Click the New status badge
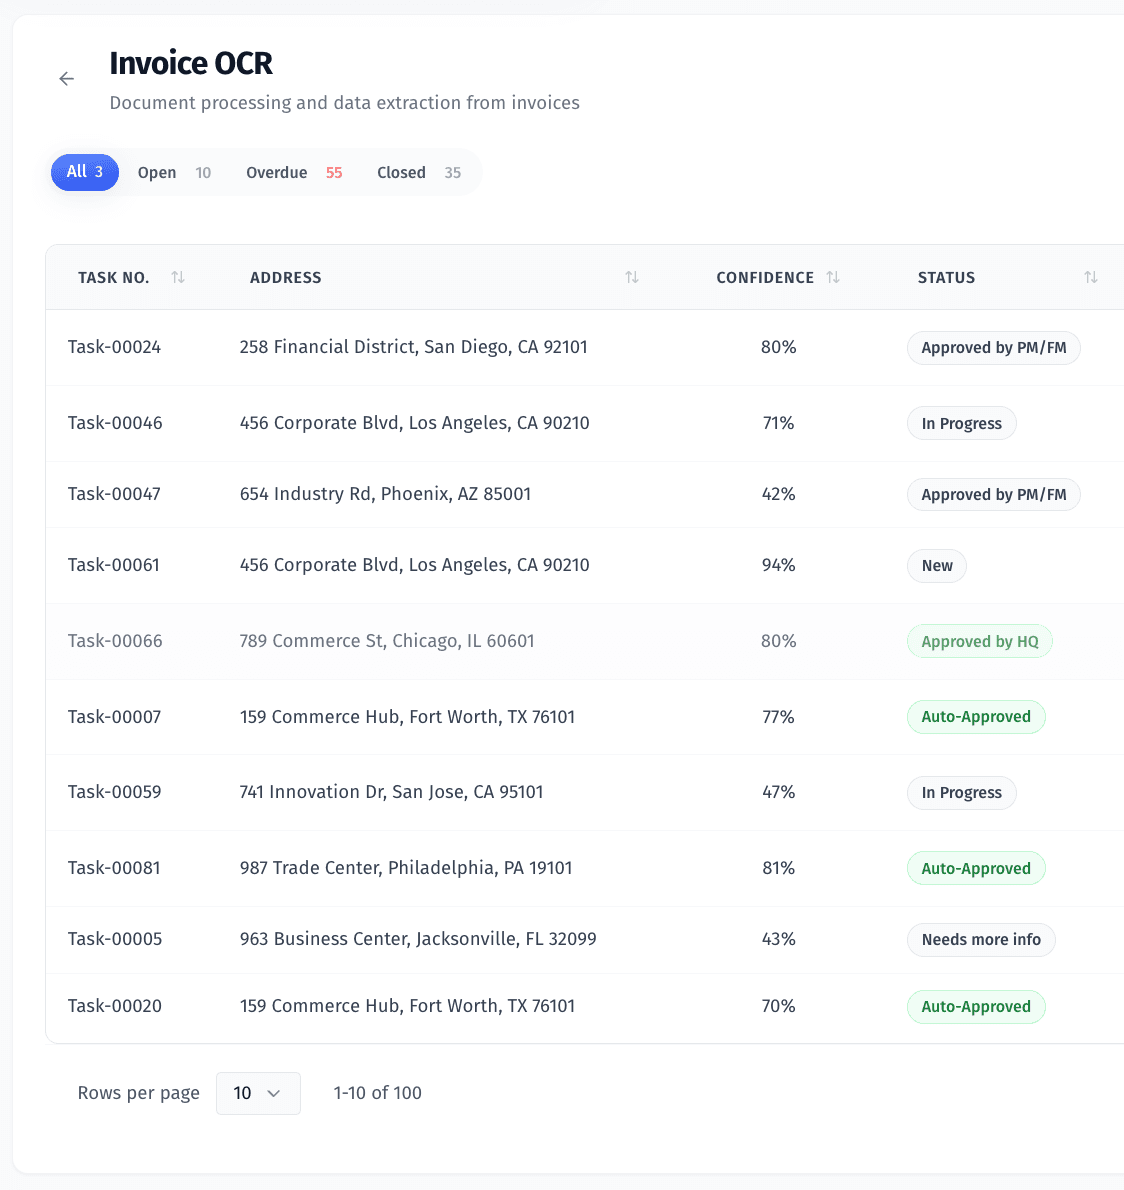Viewport: 1124px width, 1190px height. [937, 566]
